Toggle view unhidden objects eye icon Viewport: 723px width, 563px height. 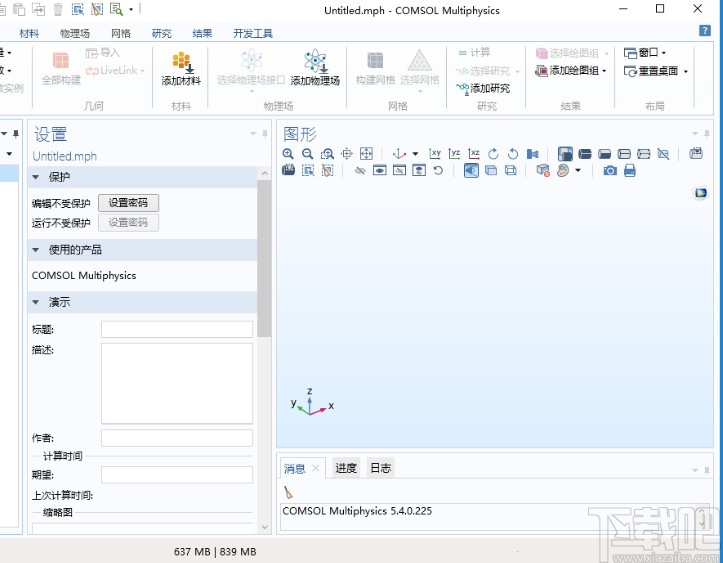point(379,171)
